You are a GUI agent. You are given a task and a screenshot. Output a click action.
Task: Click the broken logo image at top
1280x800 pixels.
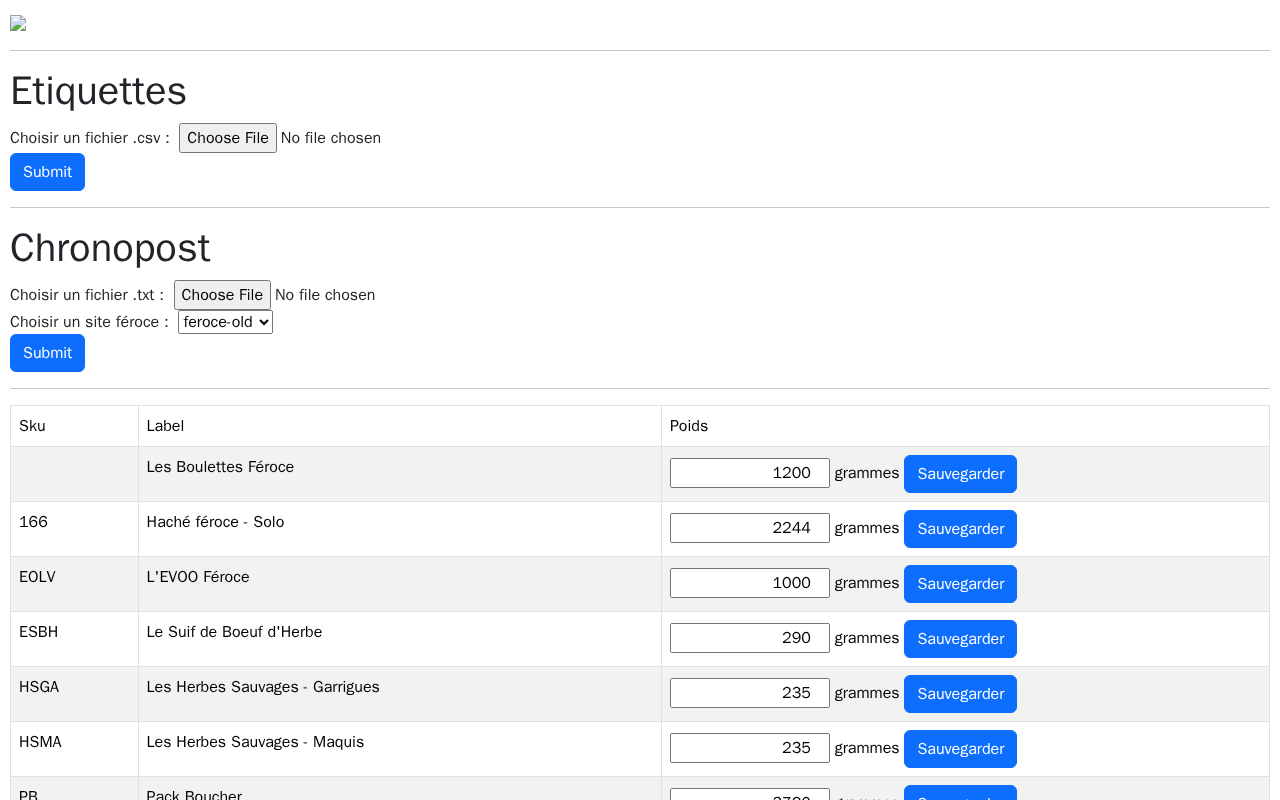(18, 23)
